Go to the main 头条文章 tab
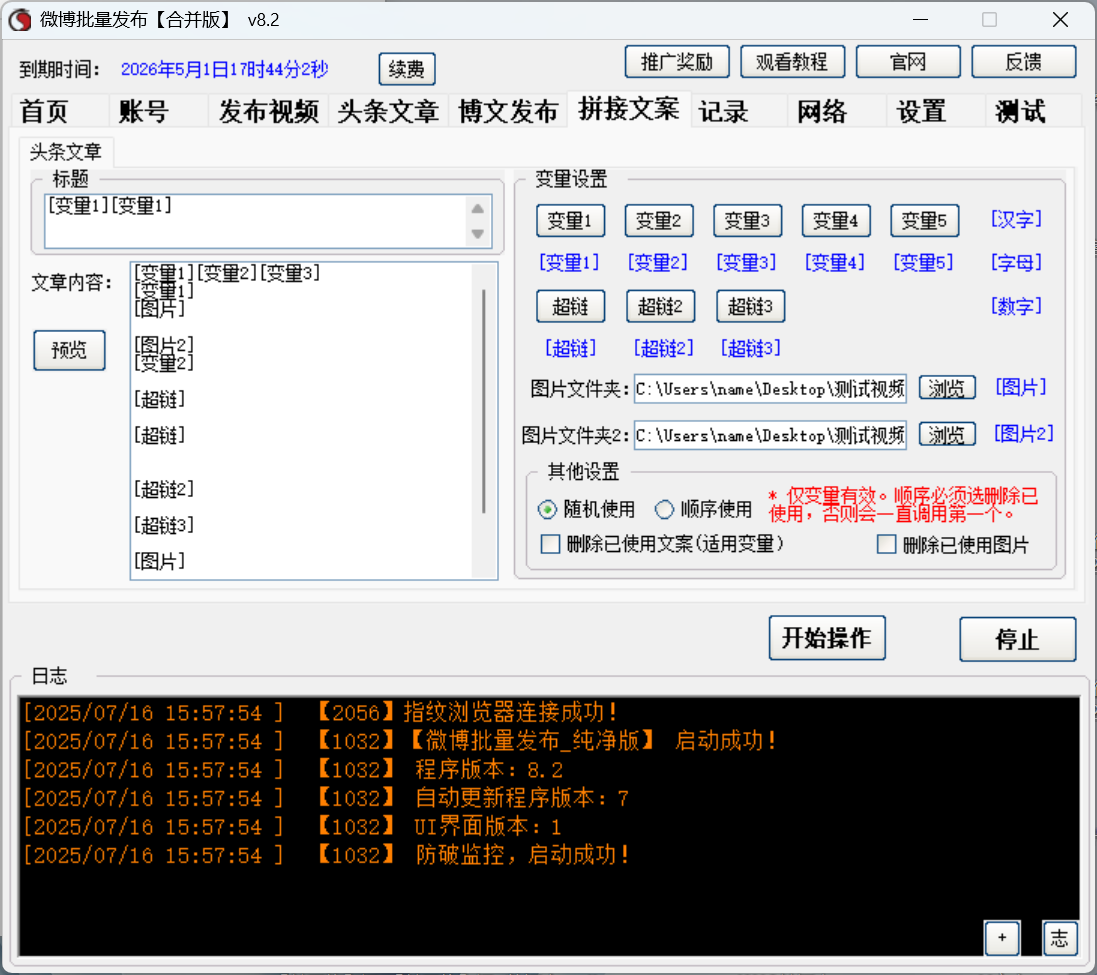Viewport: 1097px width, 975px height. 388,111
